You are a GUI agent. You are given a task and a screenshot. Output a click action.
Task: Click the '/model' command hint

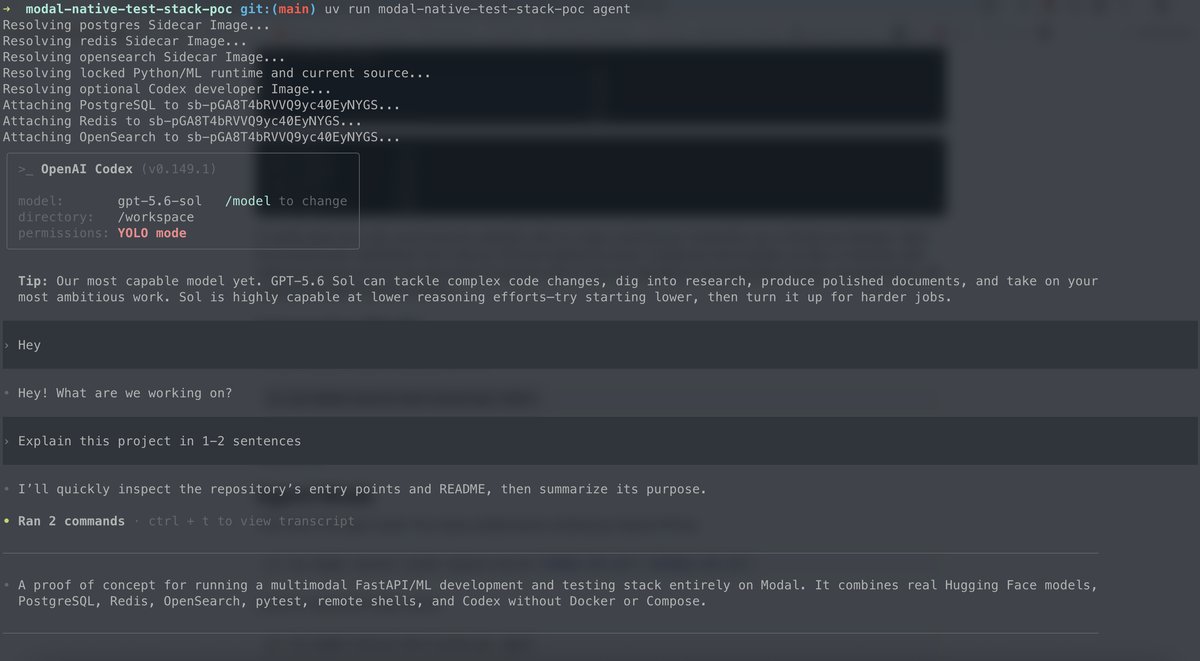tap(248, 201)
